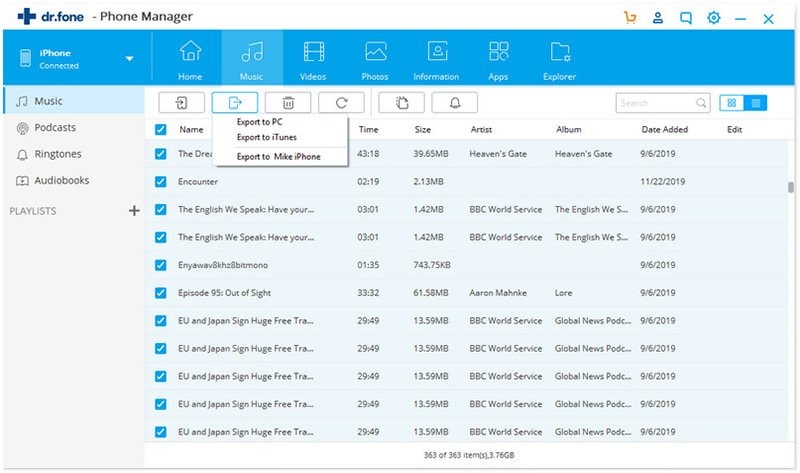This screenshot has width=800, height=473.
Task: Select Music in the sidebar
Action: tap(73, 101)
